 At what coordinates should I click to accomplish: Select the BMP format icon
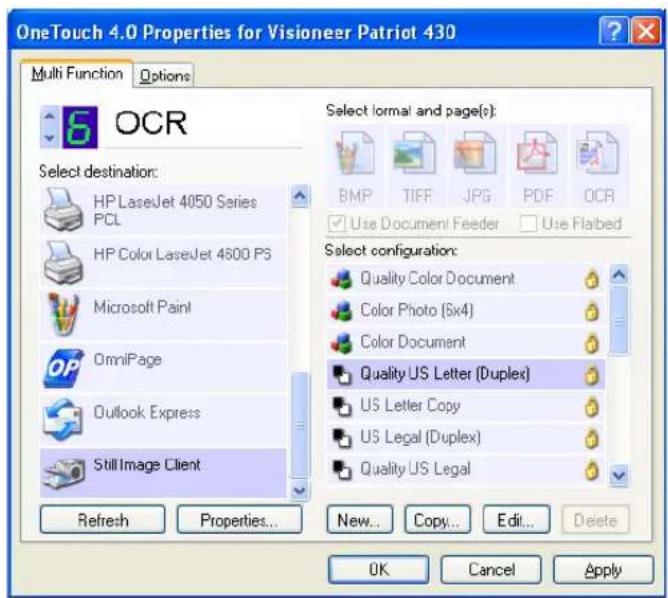point(355,154)
